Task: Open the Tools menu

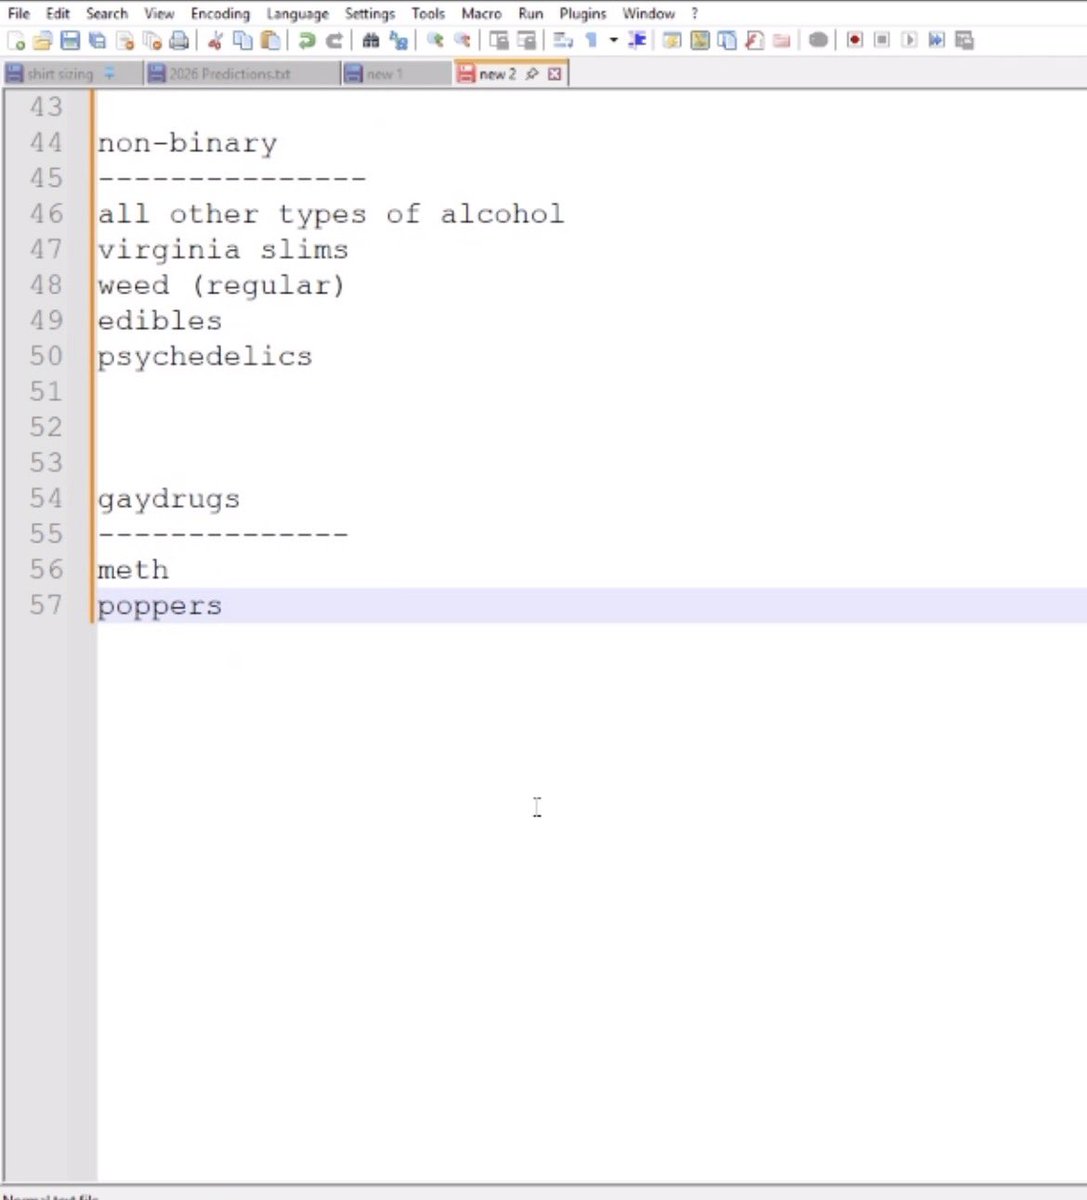Action: (x=428, y=14)
